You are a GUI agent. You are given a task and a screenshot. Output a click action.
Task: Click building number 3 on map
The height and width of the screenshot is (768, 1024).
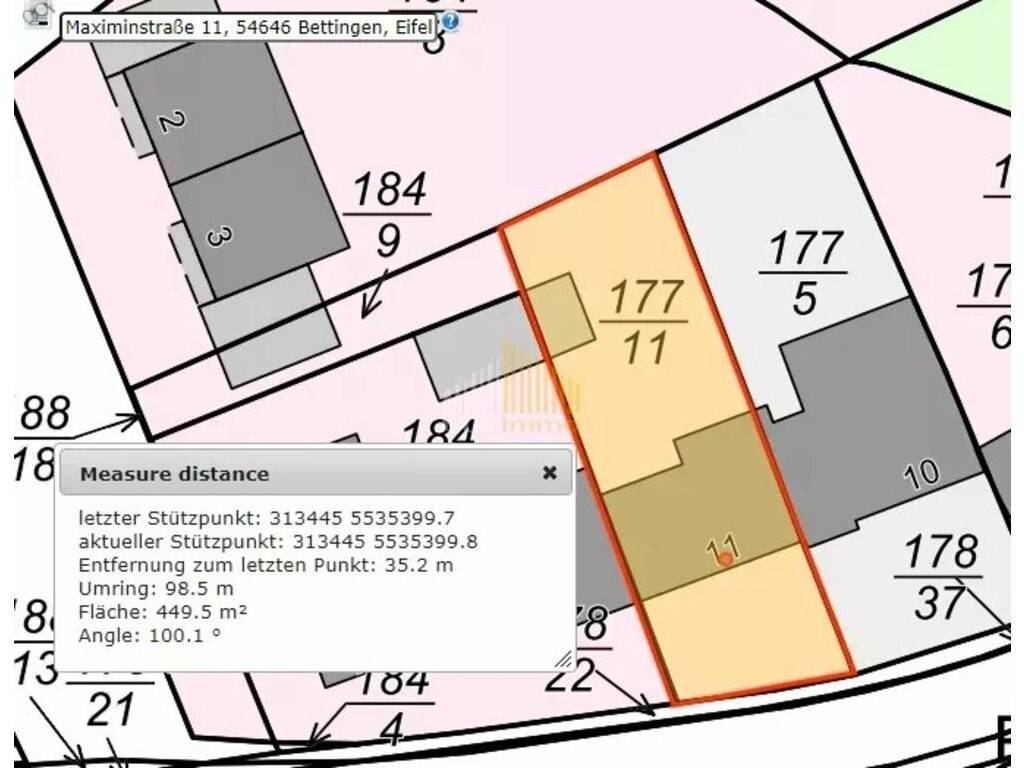[214, 237]
